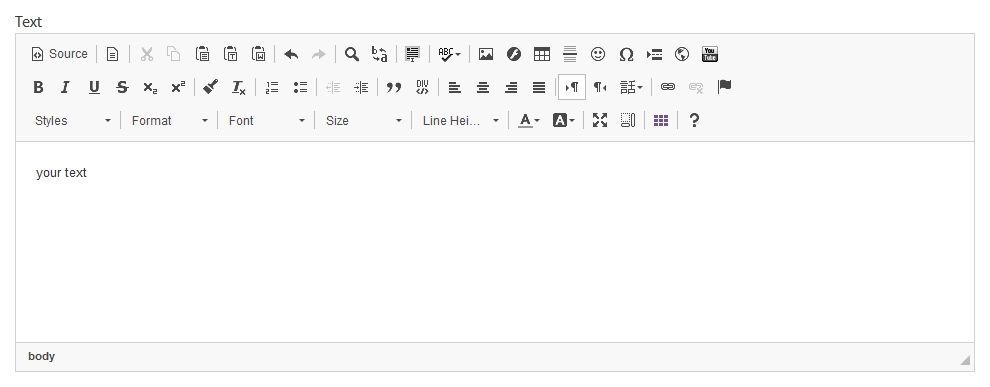Insert page break for printing
This screenshot has width=990, height=387.
pos(654,54)
